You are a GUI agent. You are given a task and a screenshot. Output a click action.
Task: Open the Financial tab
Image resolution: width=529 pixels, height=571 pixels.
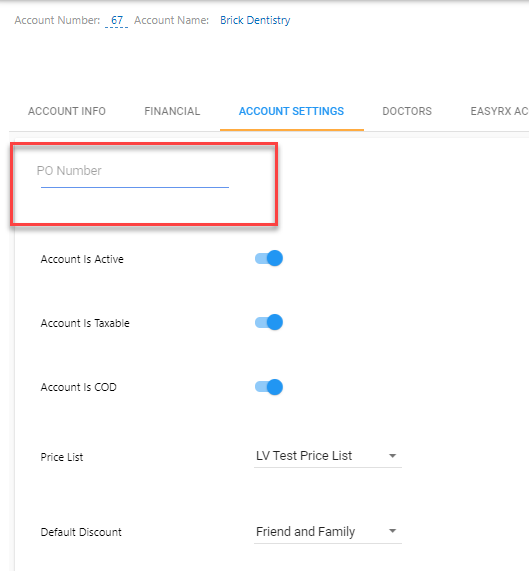(x=172, y=111)
